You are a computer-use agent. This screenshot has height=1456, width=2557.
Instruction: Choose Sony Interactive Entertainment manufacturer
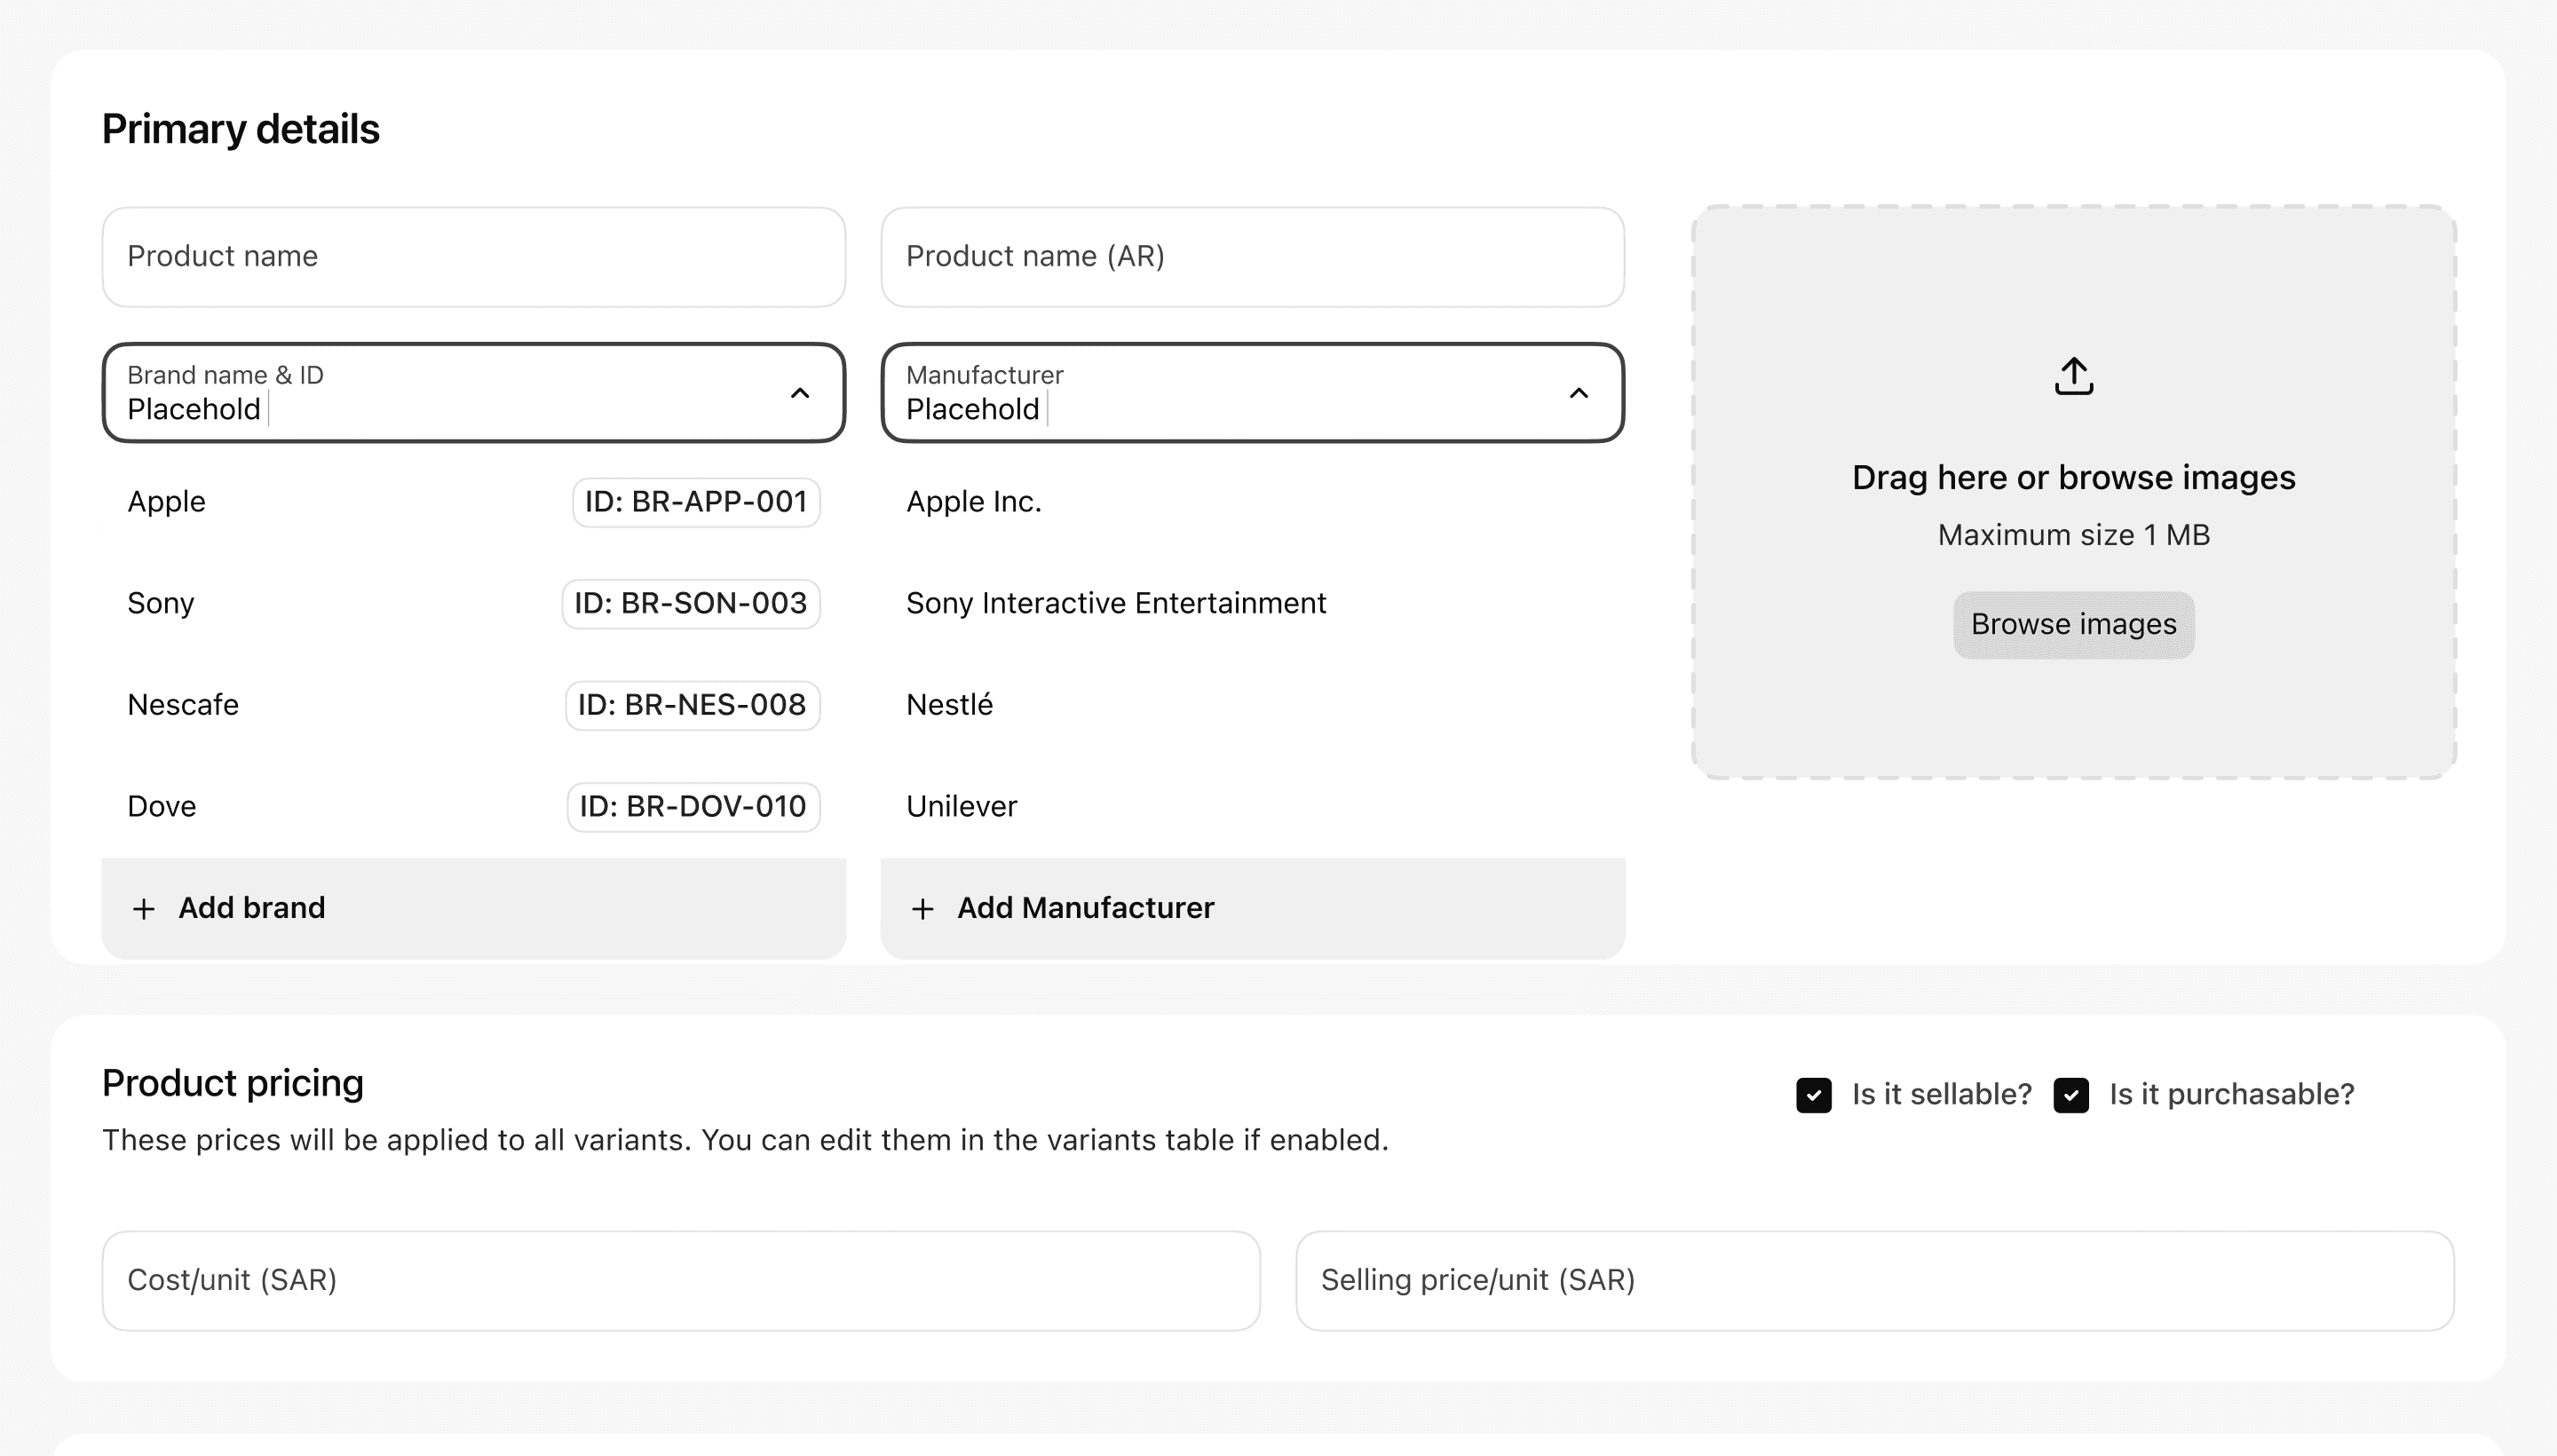tap(1115, 603)
